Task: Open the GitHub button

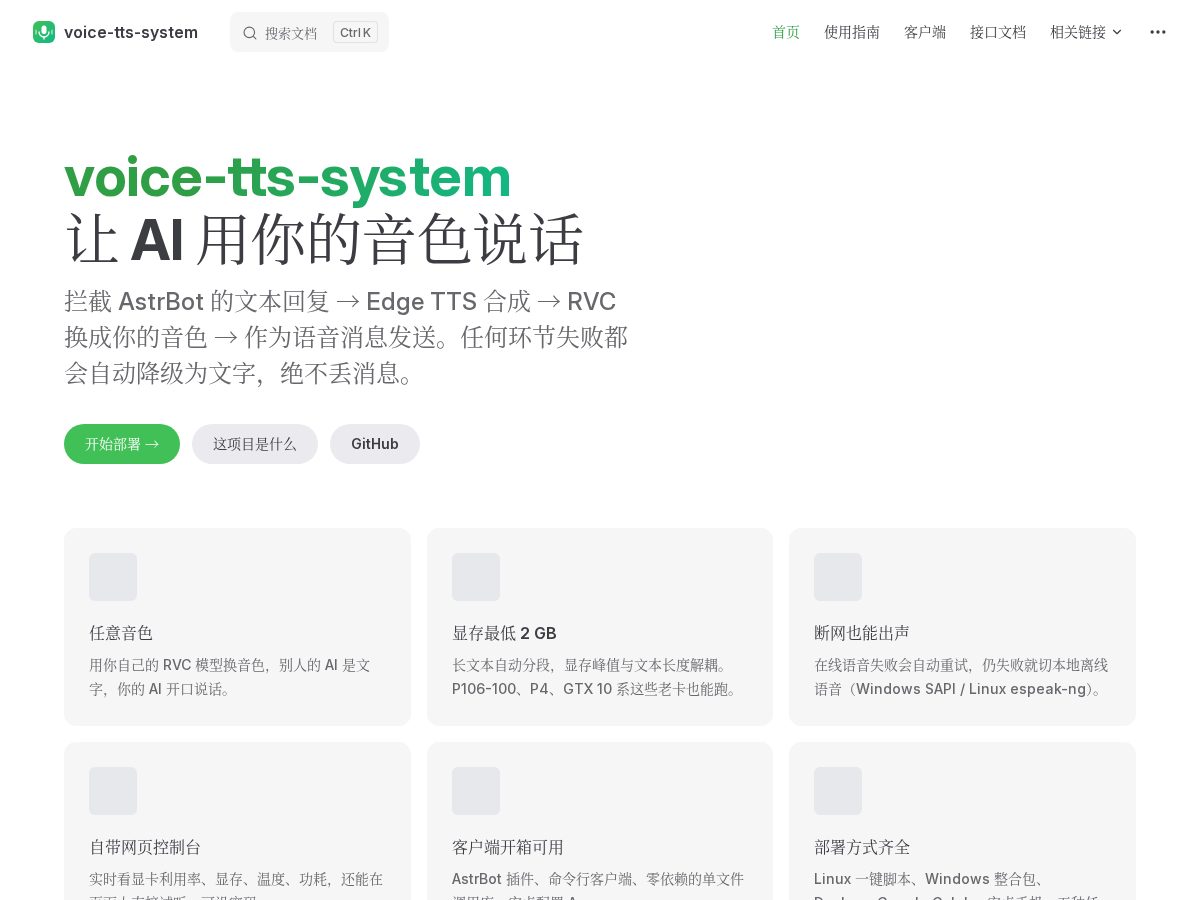Action: (375, 444)
